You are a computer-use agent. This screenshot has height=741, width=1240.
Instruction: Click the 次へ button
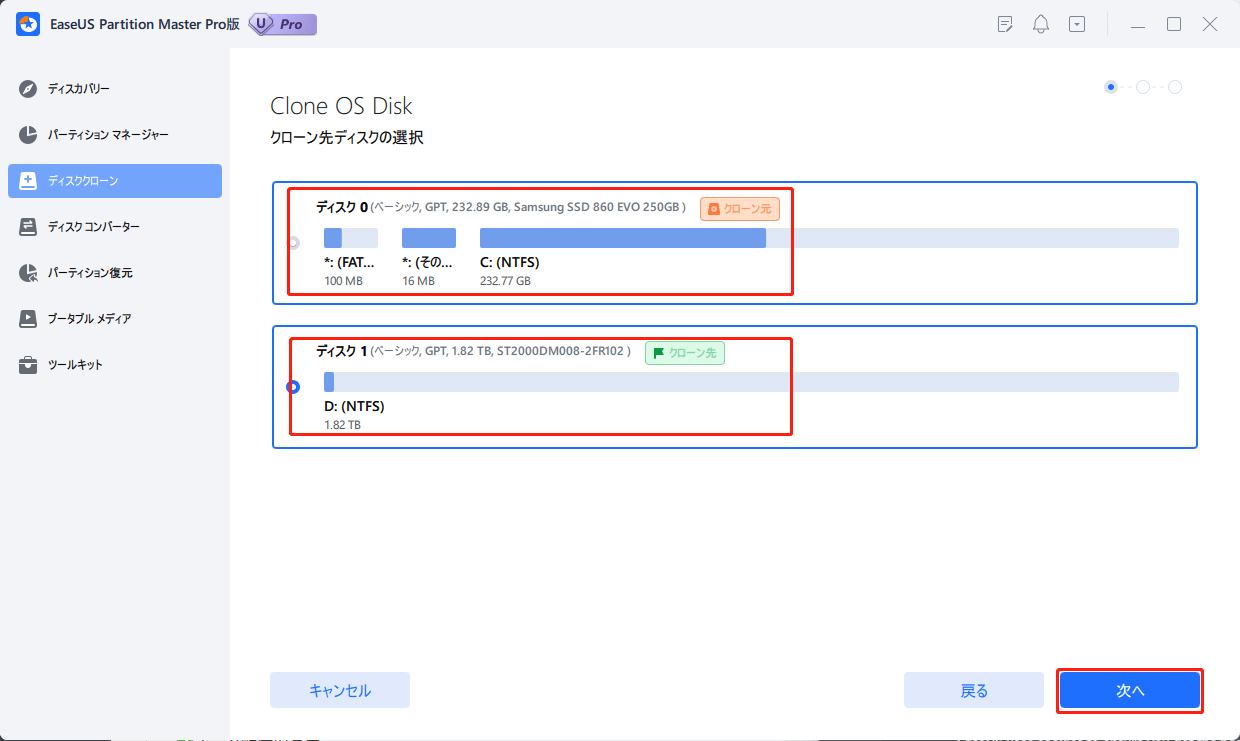pyautogui.click(x=1129, y=690)
